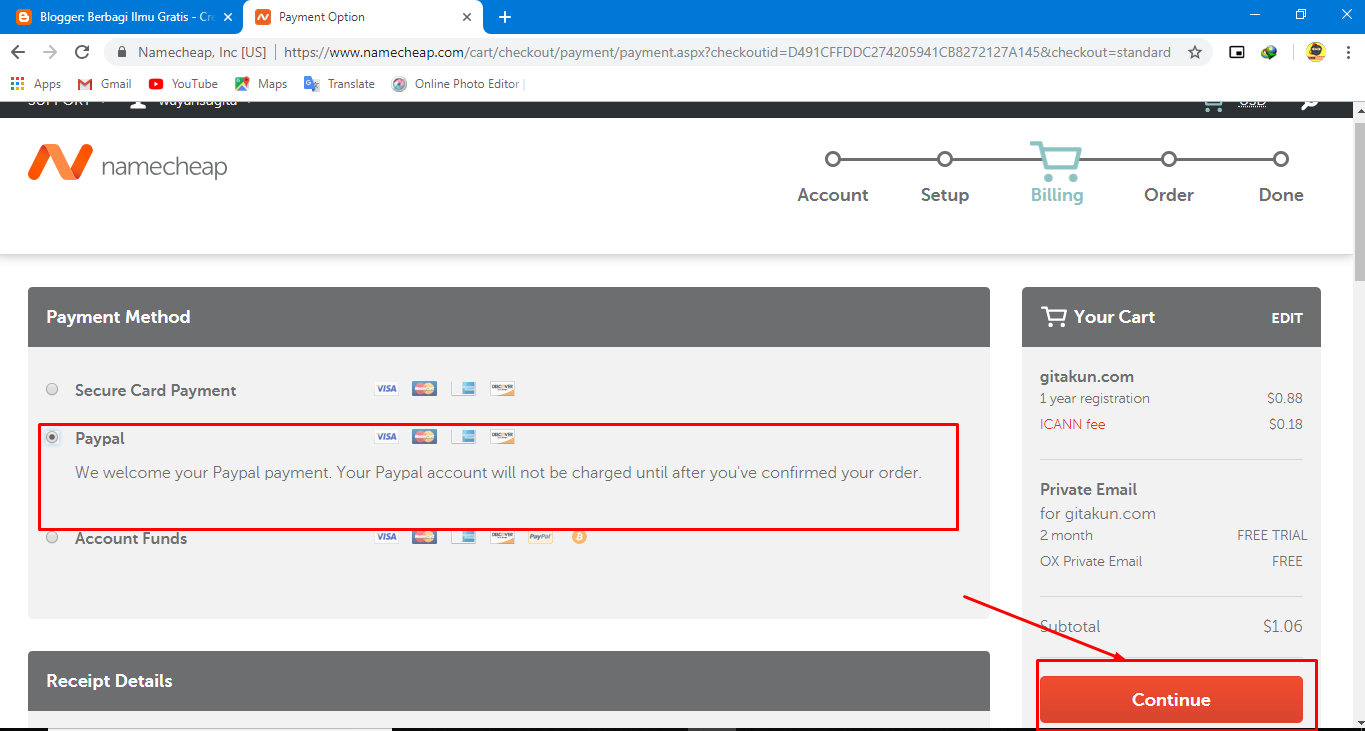Close the Payment Option tab
Image resolution: width=1365 pixels, height=731 pixels.
click(466, 17)
